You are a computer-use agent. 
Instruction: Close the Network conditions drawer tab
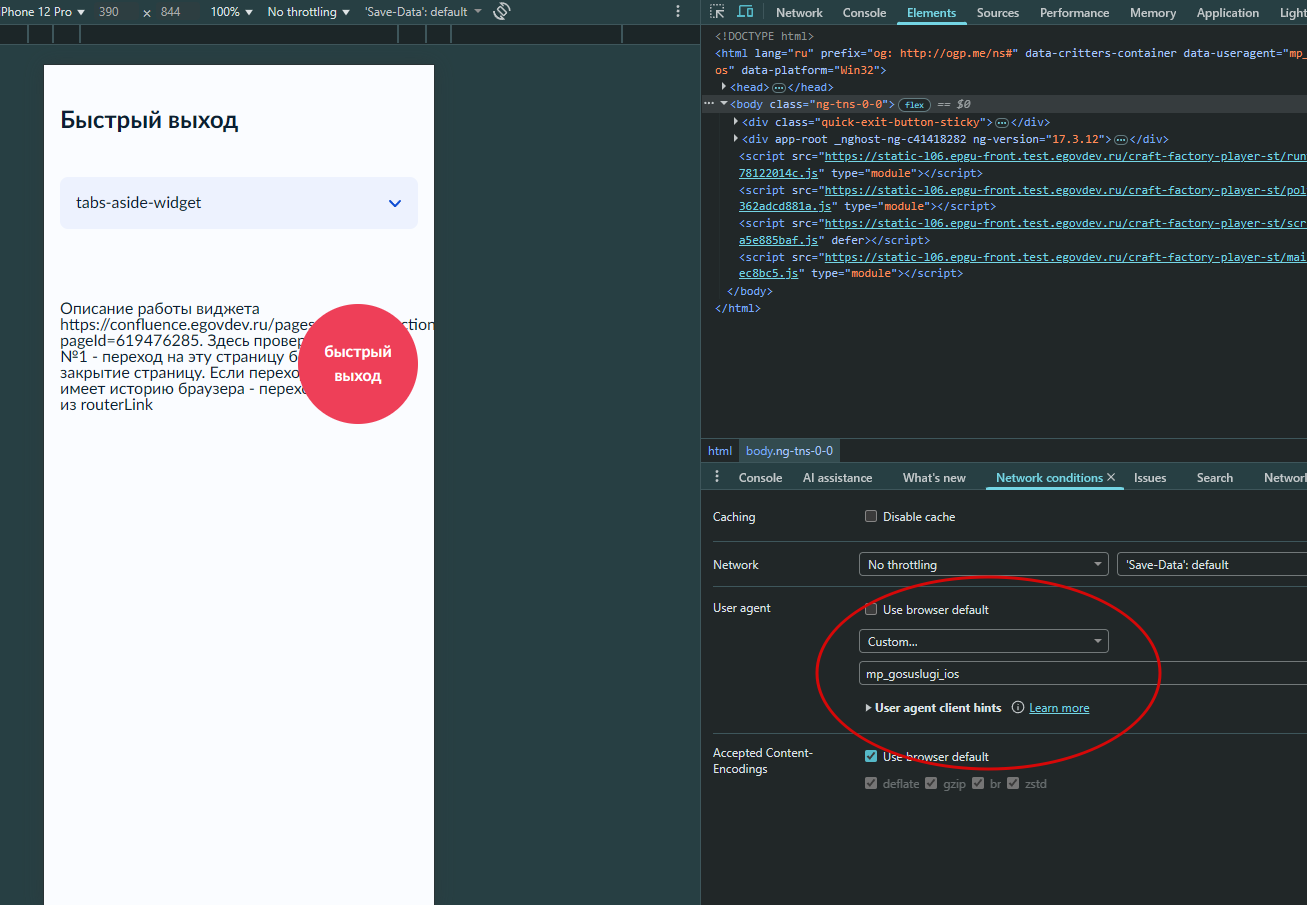pos(1110,477)
